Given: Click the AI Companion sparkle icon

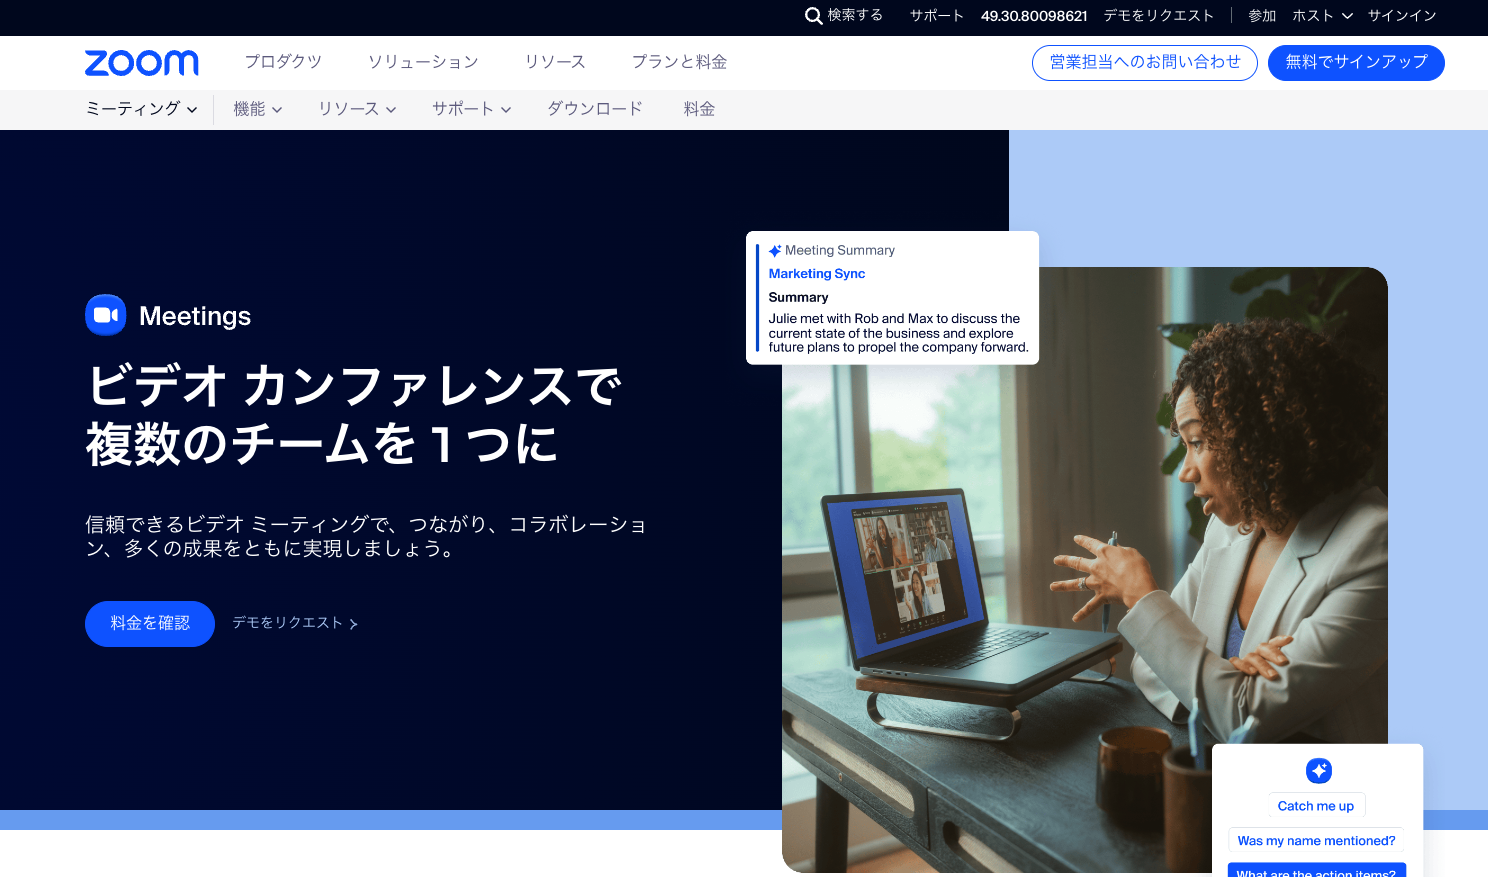Looking at the screenshot, I should tap(1318, 770).
